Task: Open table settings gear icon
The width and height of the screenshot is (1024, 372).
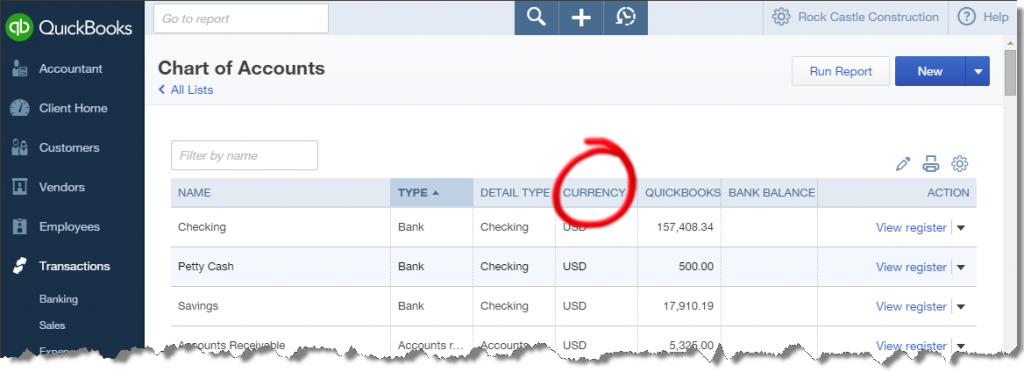Action: (x=959, y=164)
